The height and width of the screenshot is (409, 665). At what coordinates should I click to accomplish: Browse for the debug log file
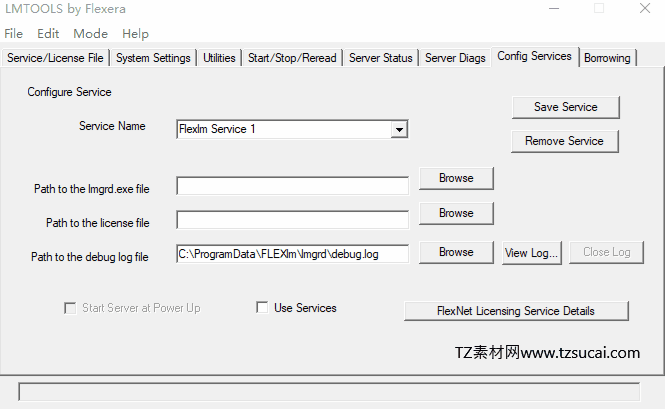pos(456,252)
